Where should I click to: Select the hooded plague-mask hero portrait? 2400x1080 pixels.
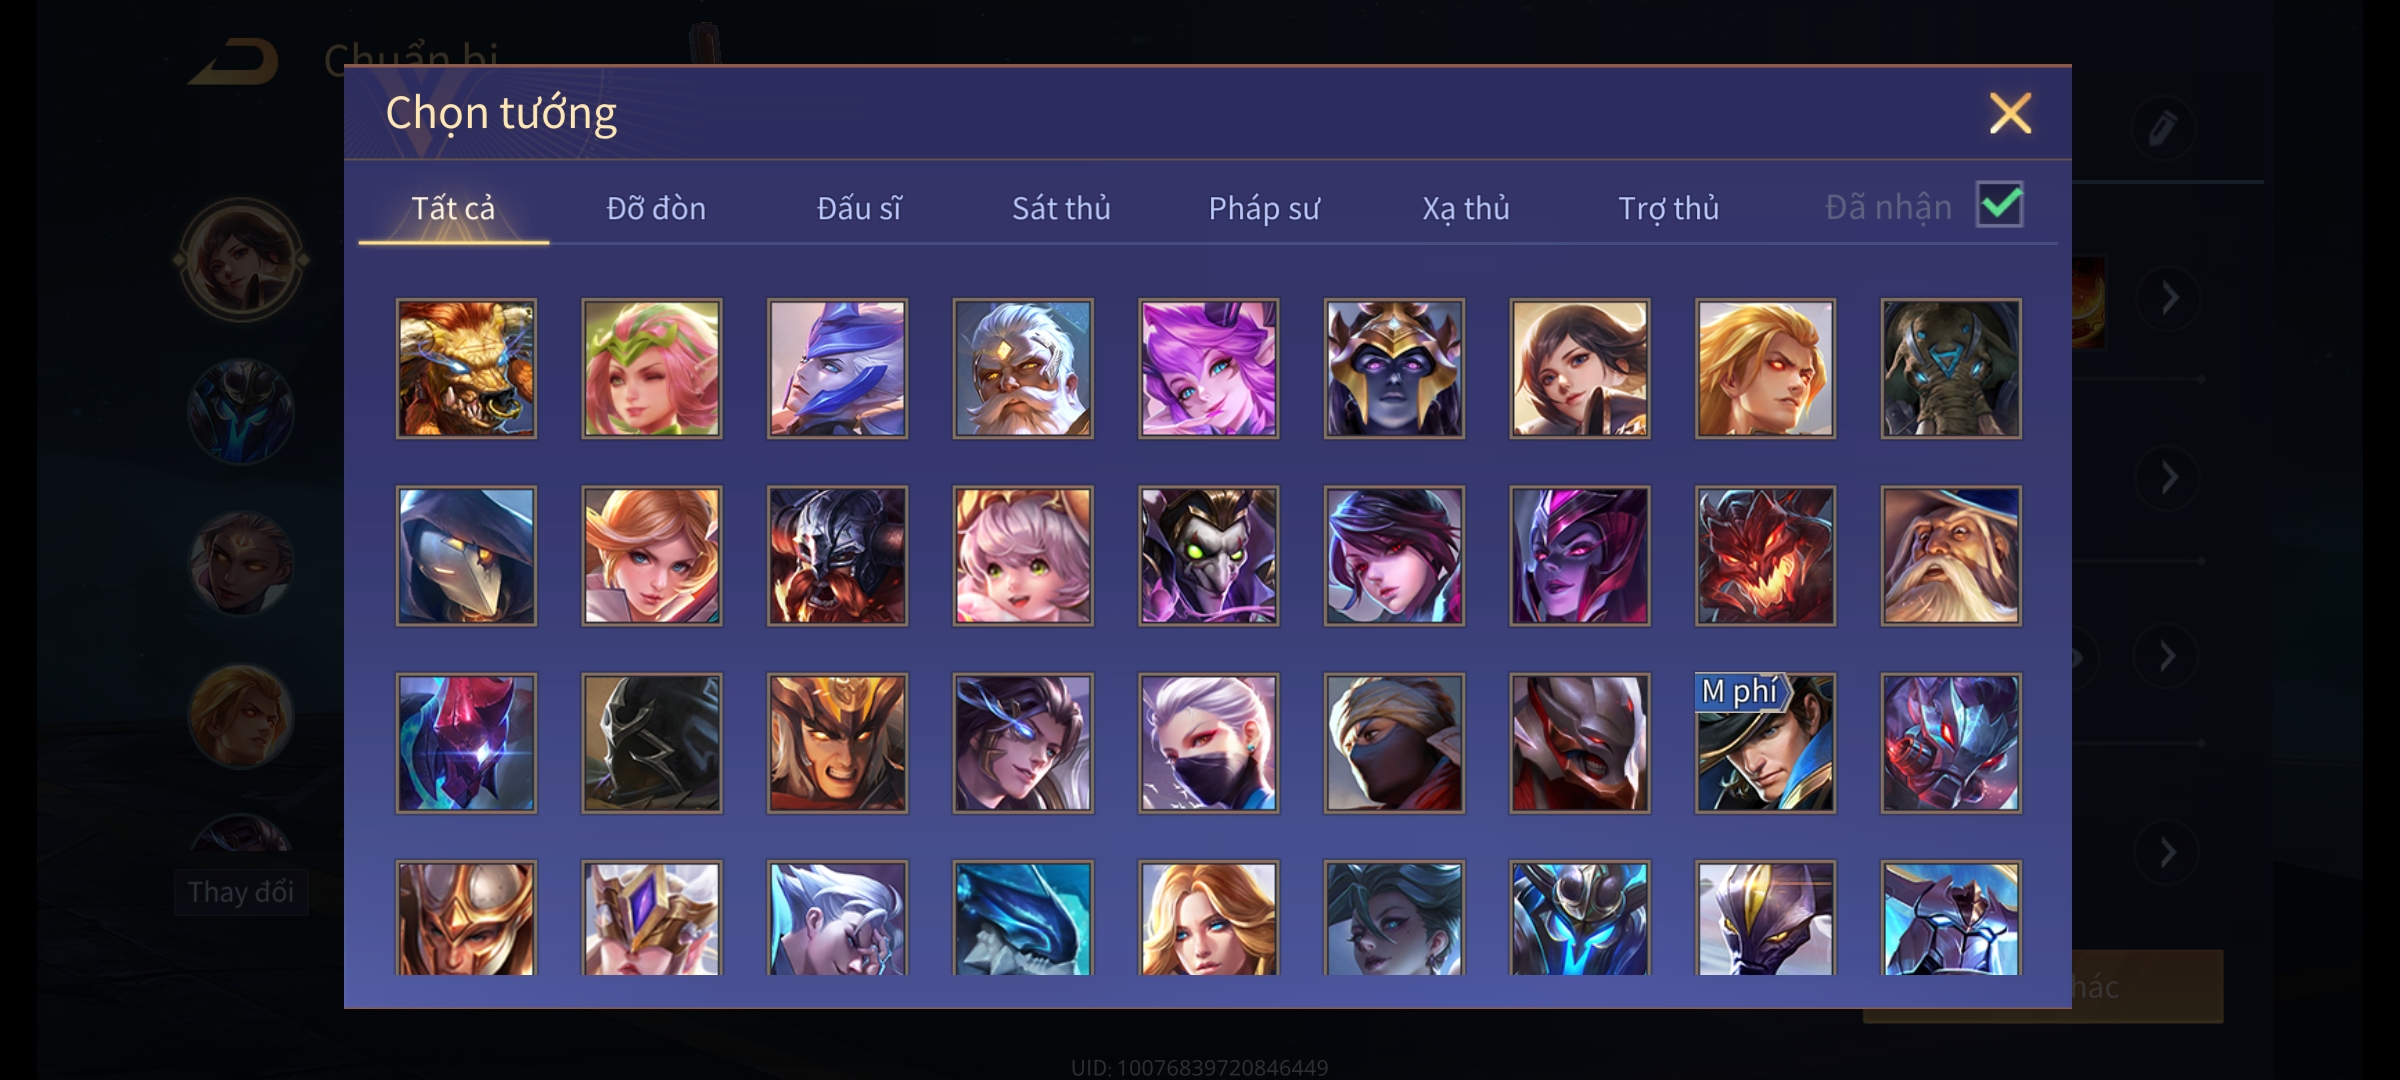(466, 556)
